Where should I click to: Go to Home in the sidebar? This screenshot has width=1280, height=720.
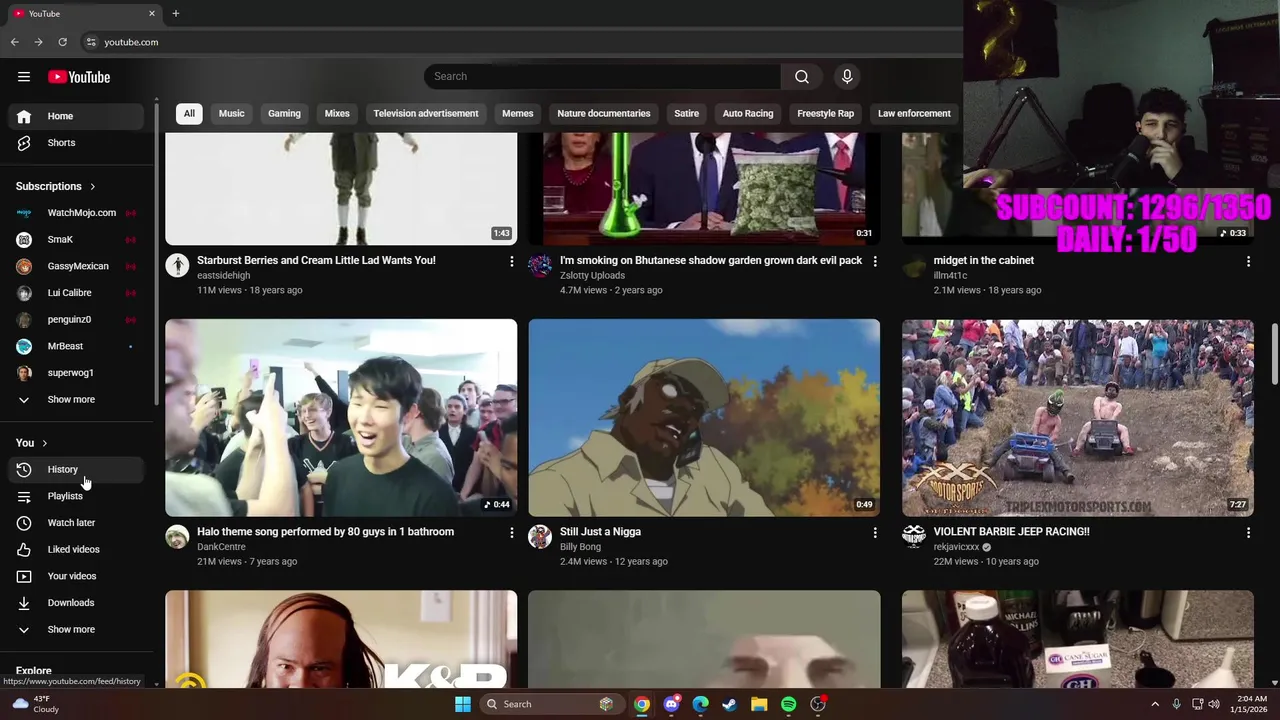[x=76, y=116]
